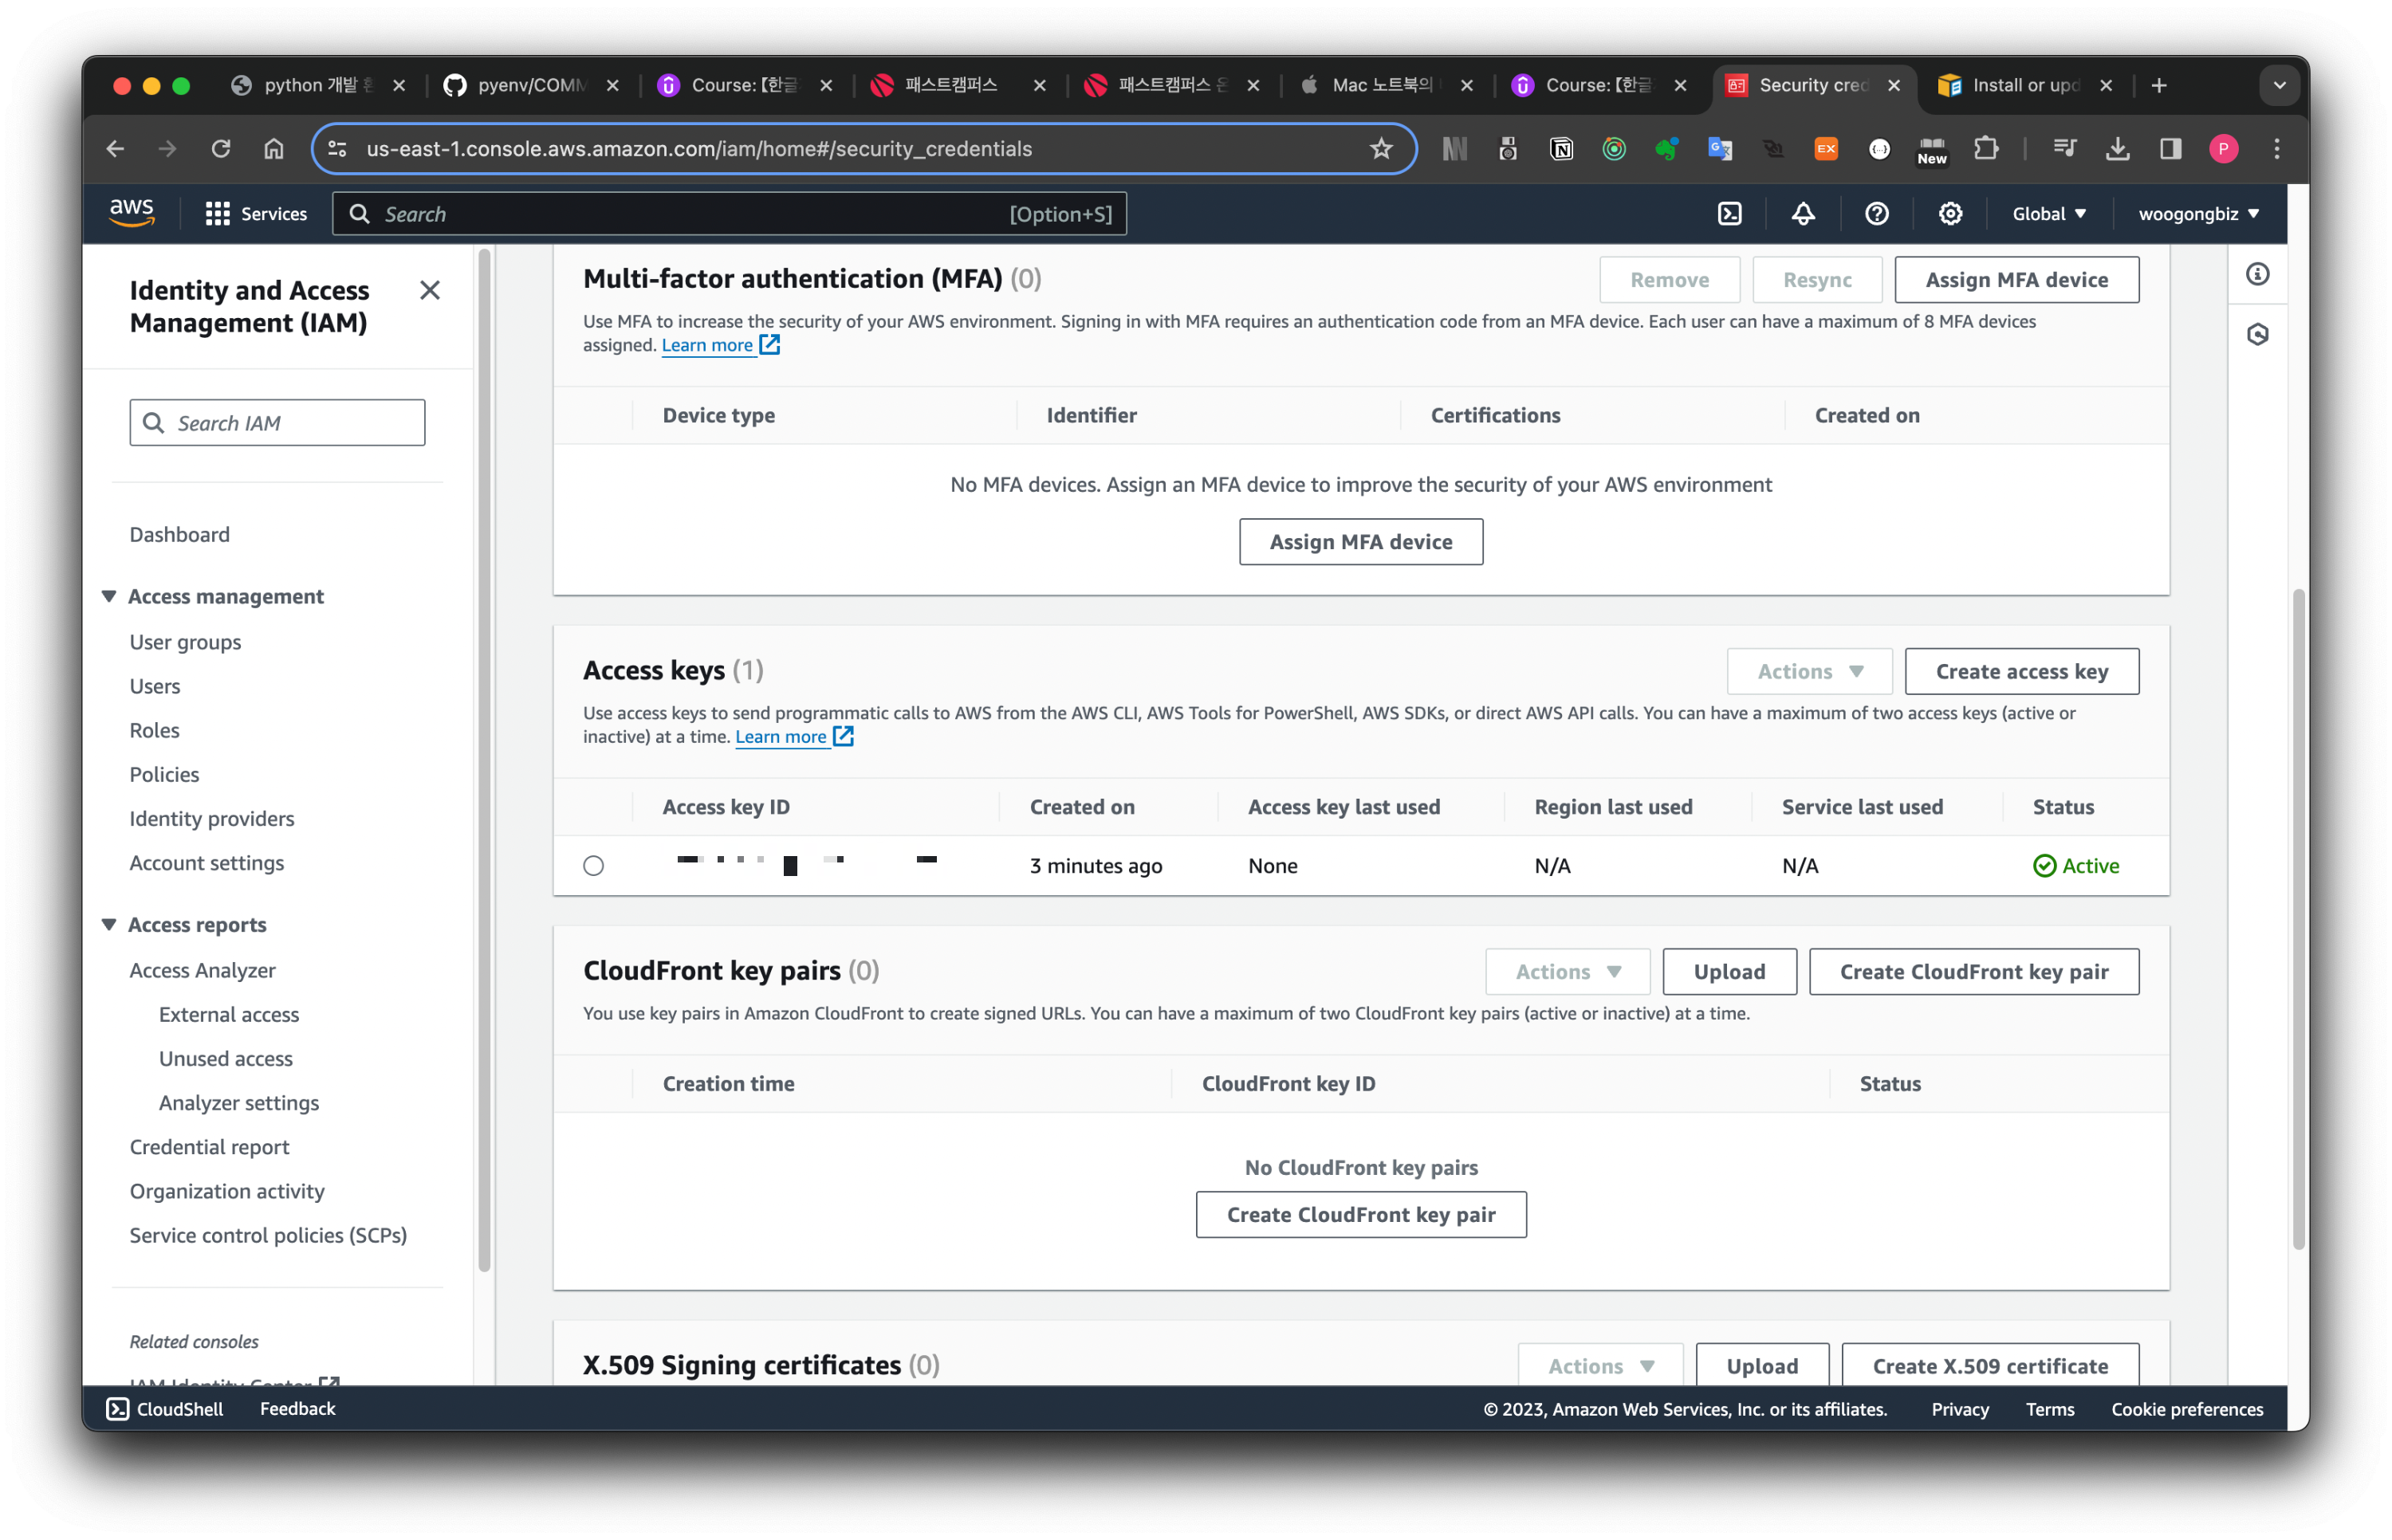Collapse the Access management section
This screenshot has width=2392, height=1540.
click(x=109, y=596)
